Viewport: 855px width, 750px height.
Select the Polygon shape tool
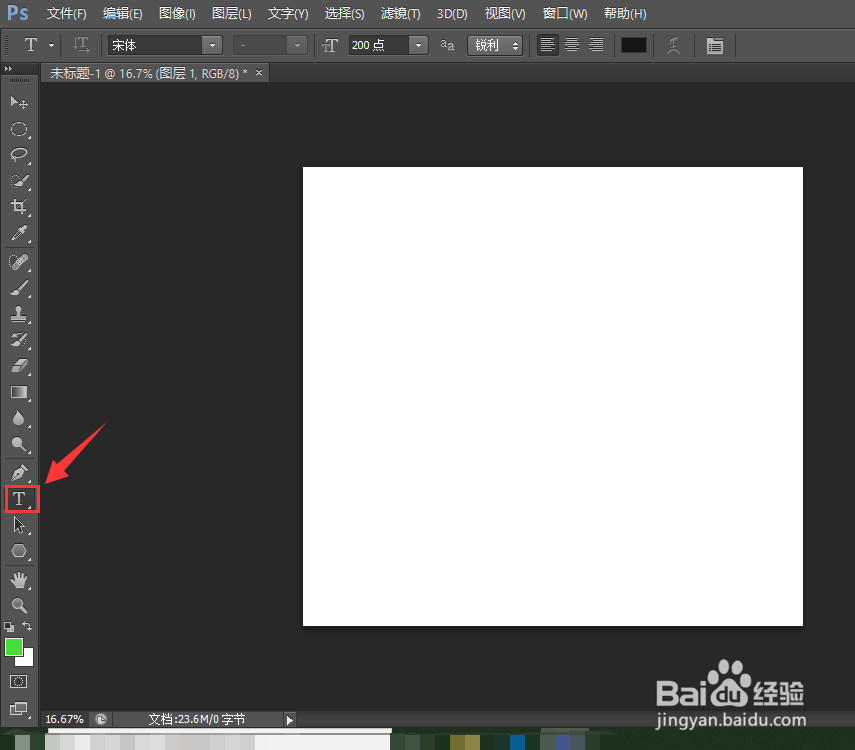pos(19,551)
